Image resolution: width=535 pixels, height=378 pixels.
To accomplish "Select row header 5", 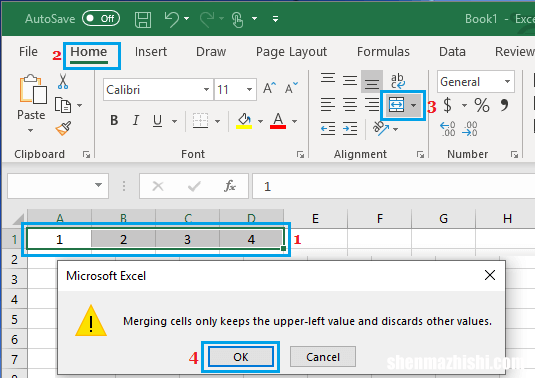I will 14,319.
